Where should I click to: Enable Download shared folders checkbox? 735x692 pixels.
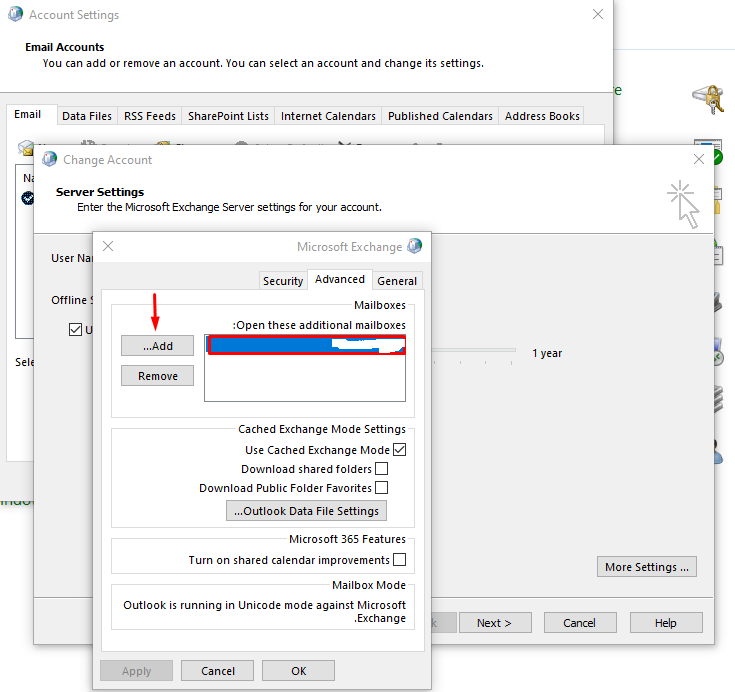(x=382, y=469)
